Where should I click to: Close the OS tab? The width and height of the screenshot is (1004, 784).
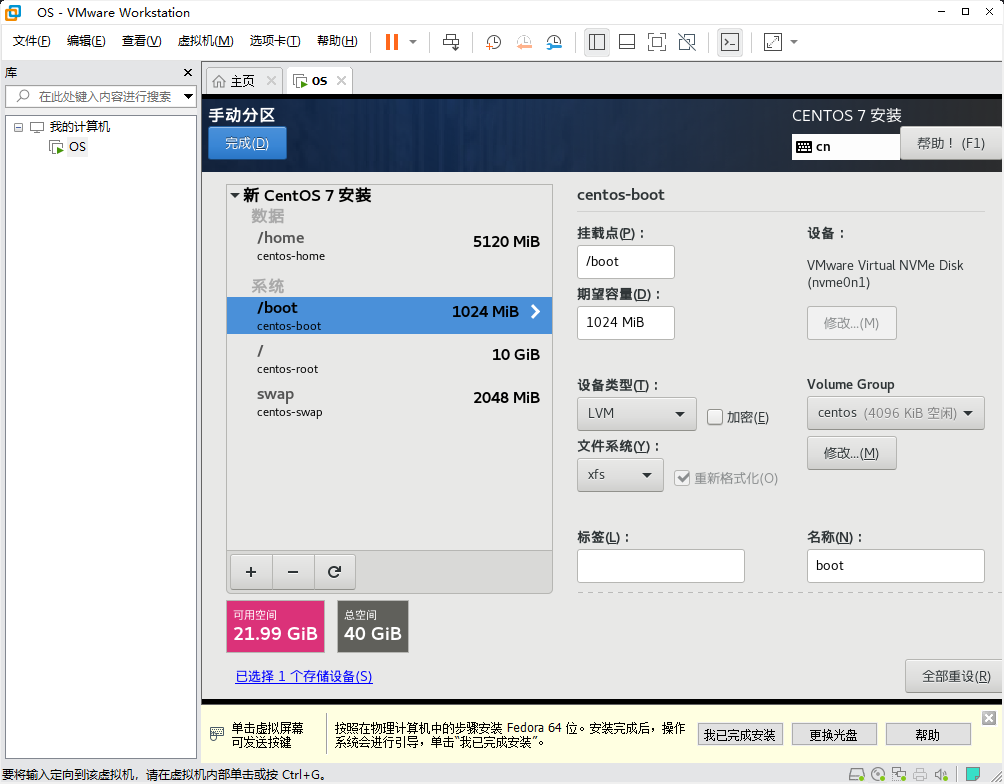(x=341, y=81)
